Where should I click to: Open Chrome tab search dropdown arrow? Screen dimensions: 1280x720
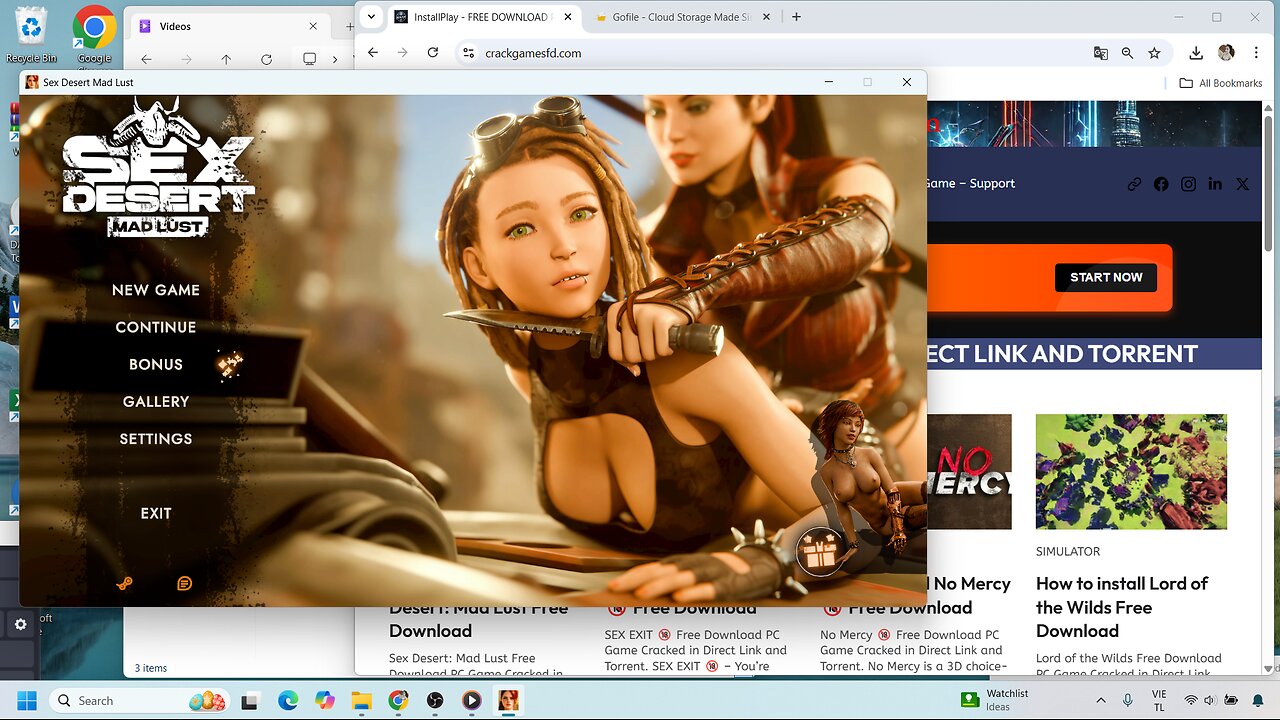pos(371,17)
